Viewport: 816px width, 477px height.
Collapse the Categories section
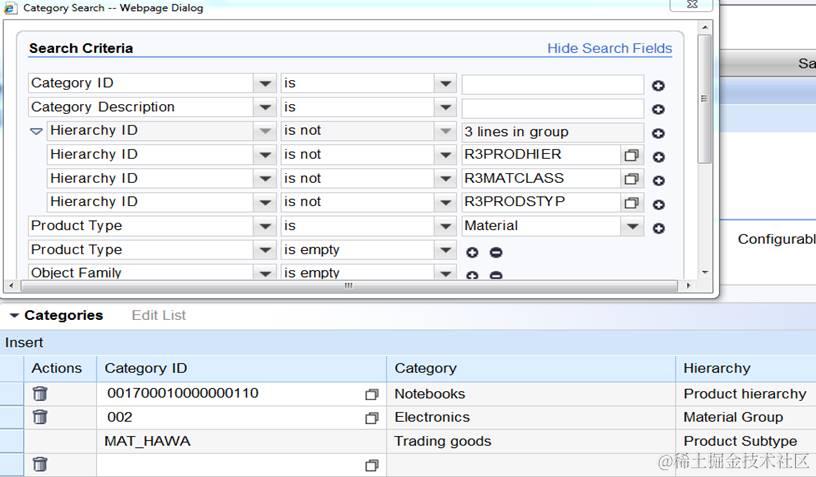click(14, 315)
